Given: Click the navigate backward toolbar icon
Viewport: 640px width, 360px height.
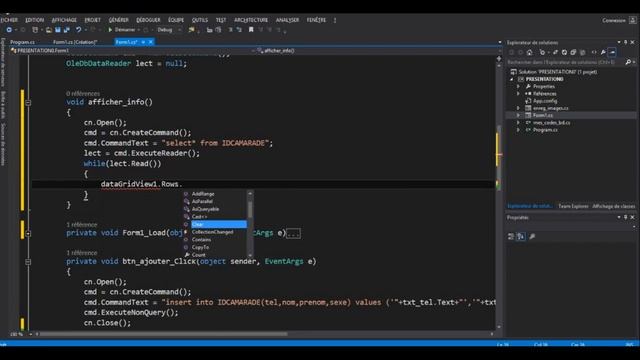Looking at the screenshot, I should [9, 30].
